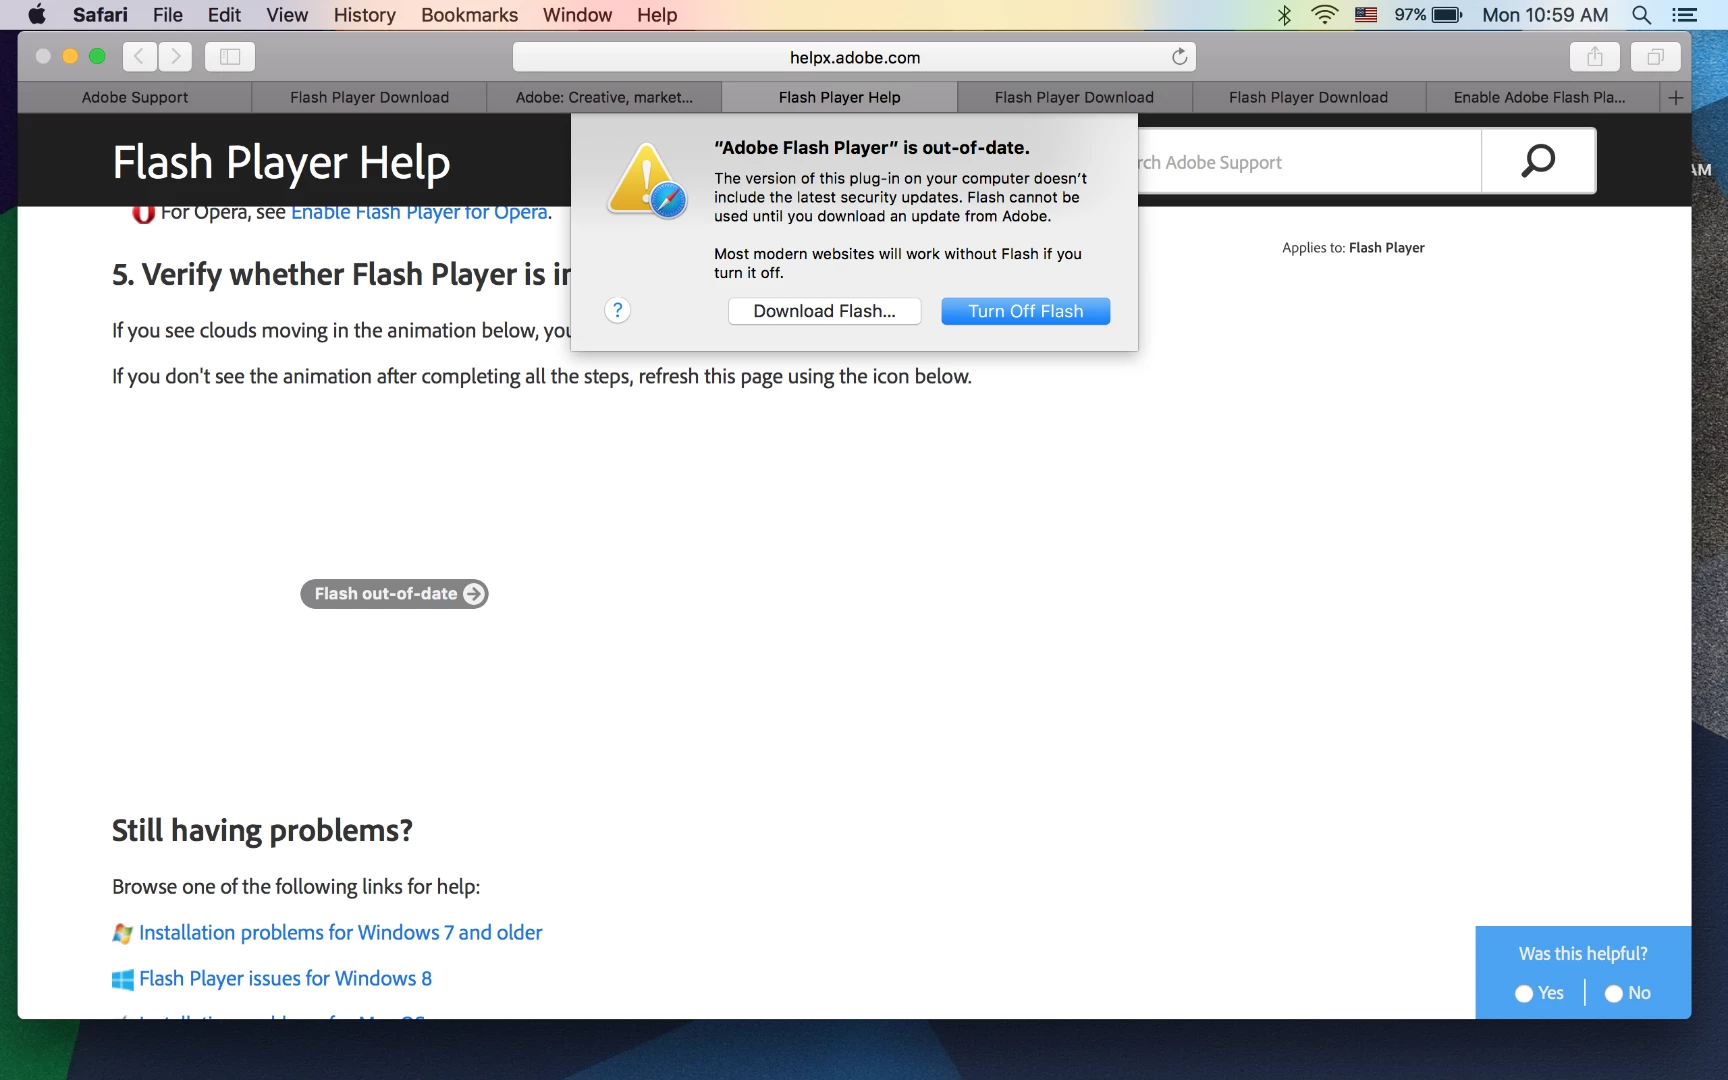
Task: Open the Apple menu
Action: 37,15
